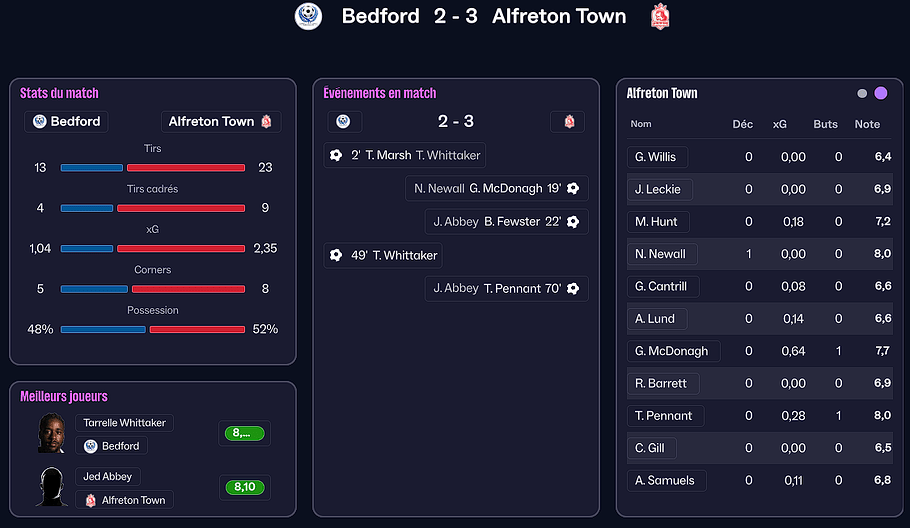Click the red possession bar
Image resolution: width=910 pixels, height=528 pixels.
tap(197, 329)
